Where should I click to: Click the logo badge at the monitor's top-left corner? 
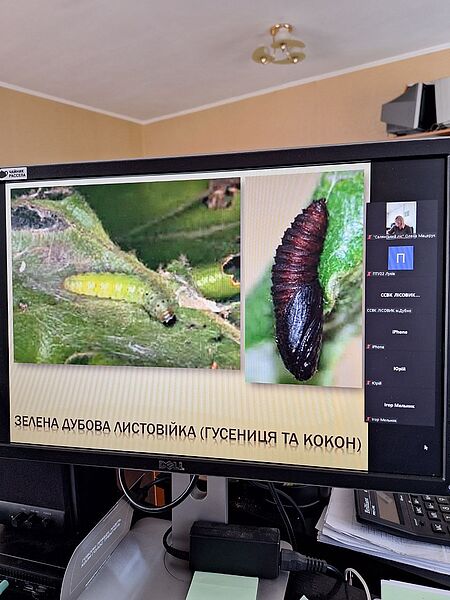click(13, 174)
